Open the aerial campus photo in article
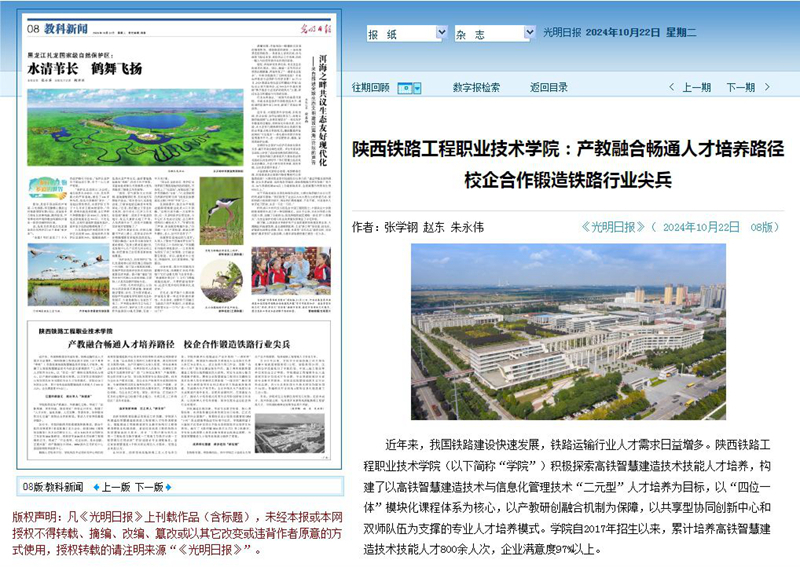The width and height of the screenshot is (800, 567). [568, 332]
